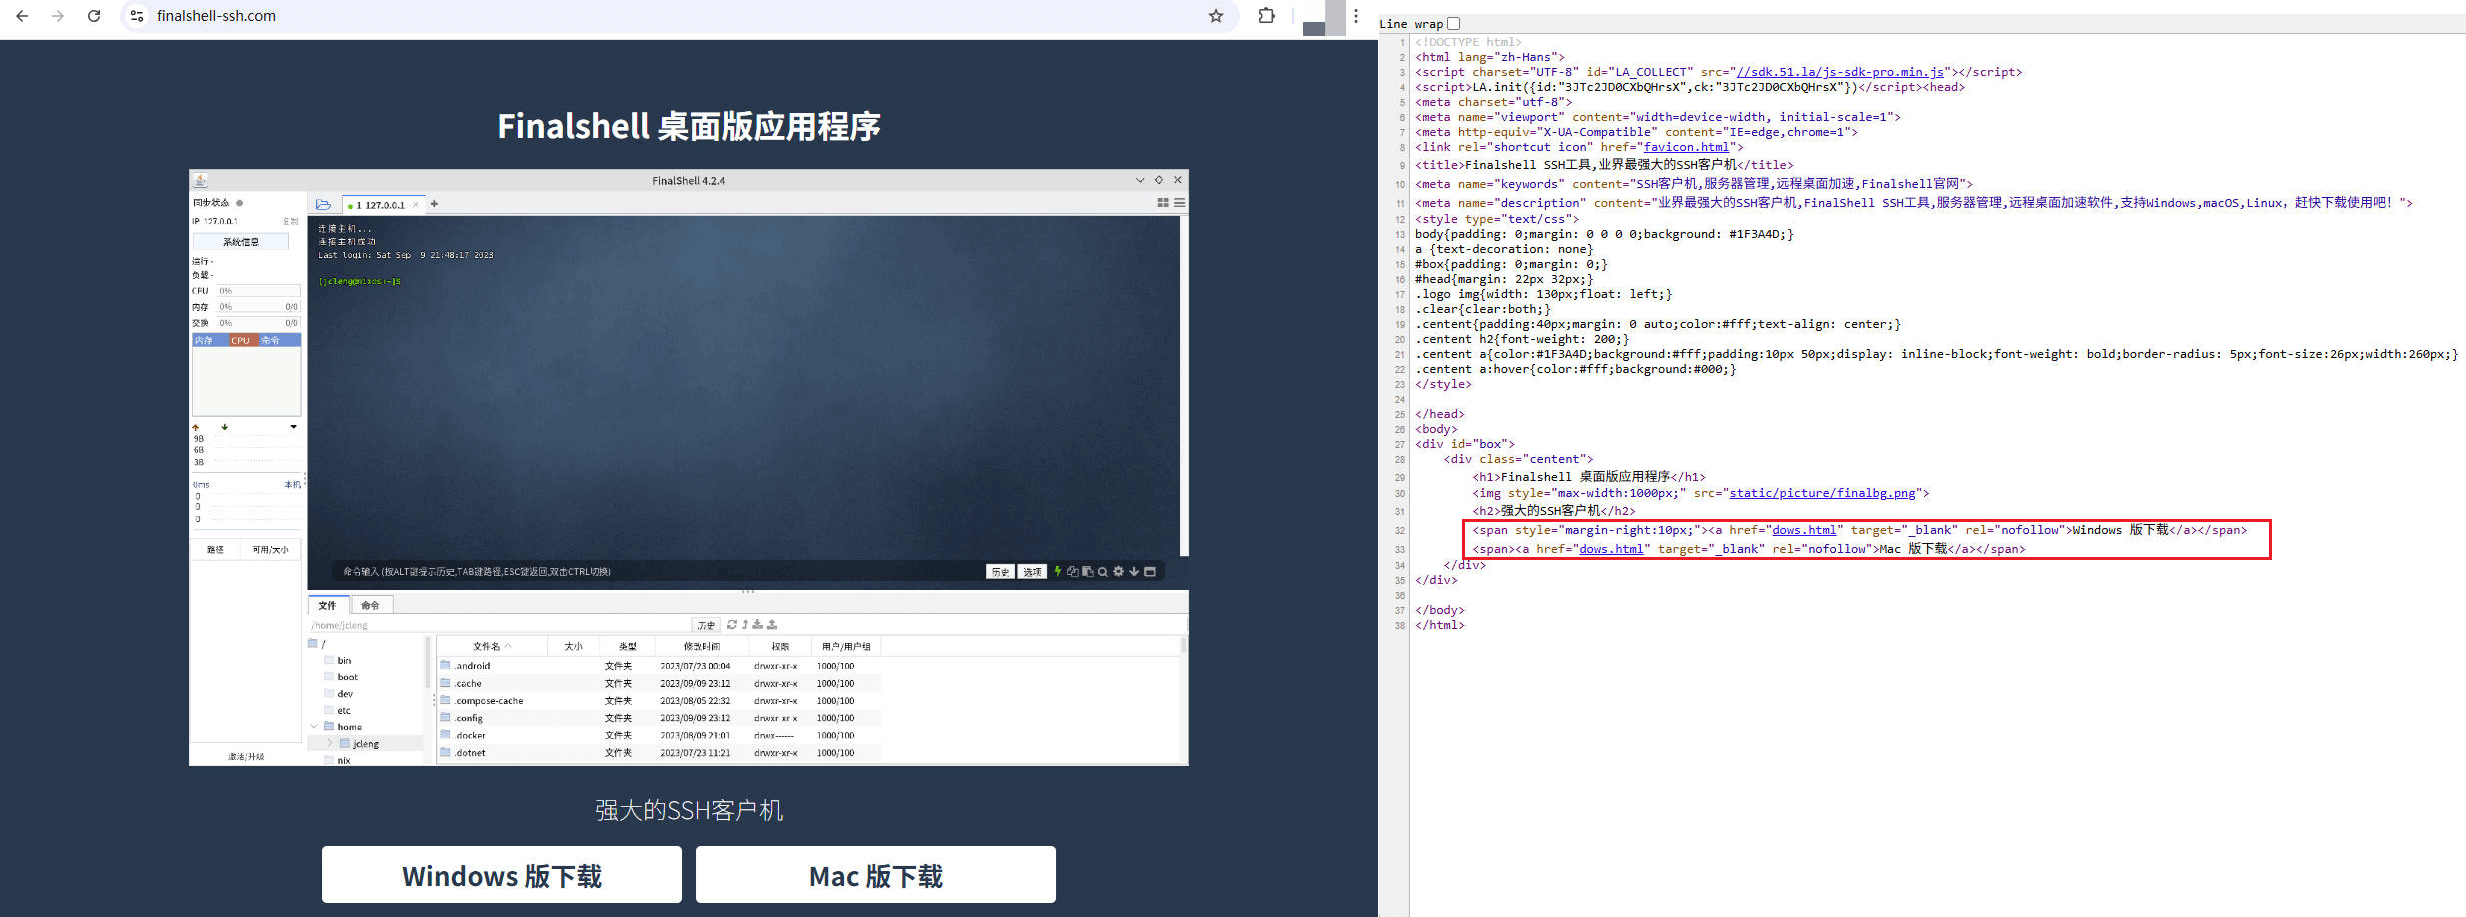The width and height of the screenshot is (2466, 917).
Task: Open the static/picture/finalbg.png source link
Action: point(1822,493)
